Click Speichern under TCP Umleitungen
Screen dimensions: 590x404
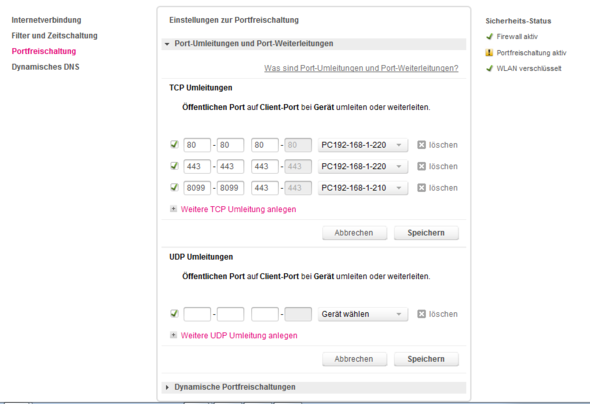point(426,233)
